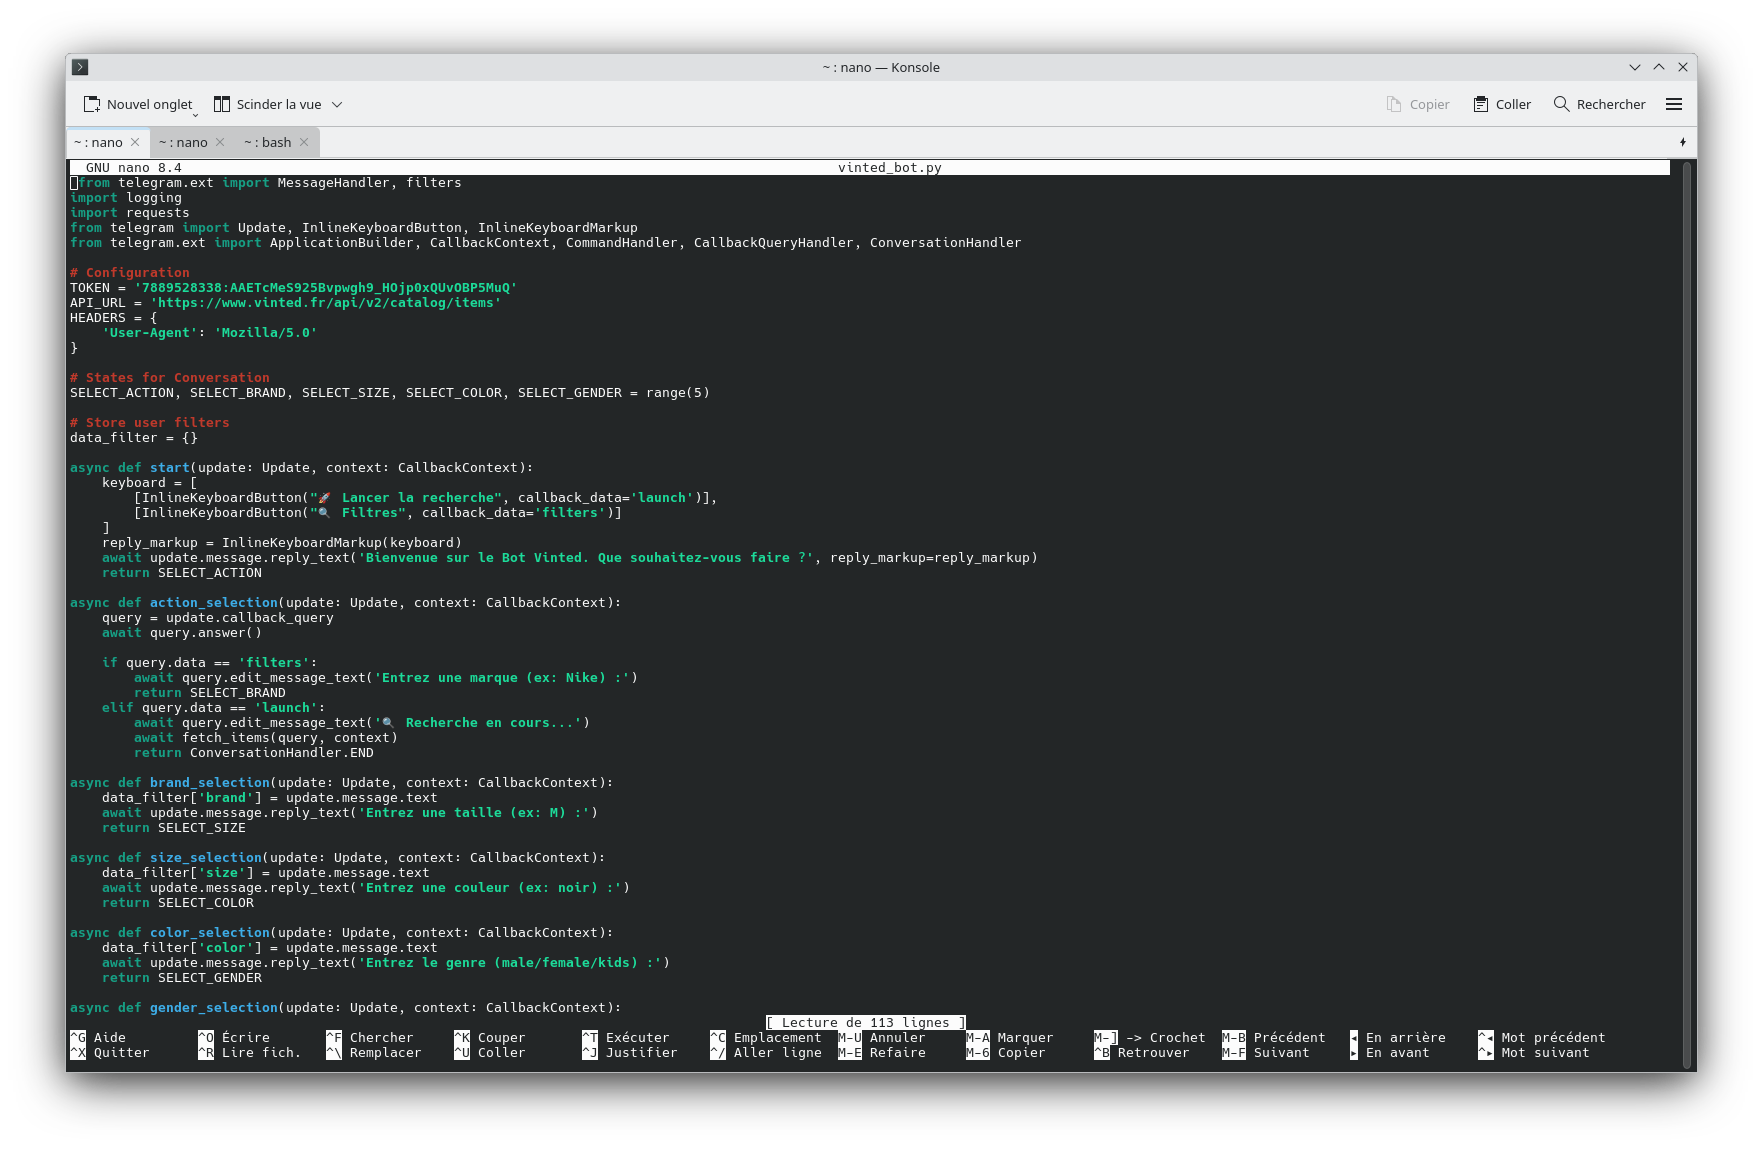Click the M-A Marquer shortcut
The height and width of the screenshot is (1150, 1763).
click(x=1010, y=1038)
